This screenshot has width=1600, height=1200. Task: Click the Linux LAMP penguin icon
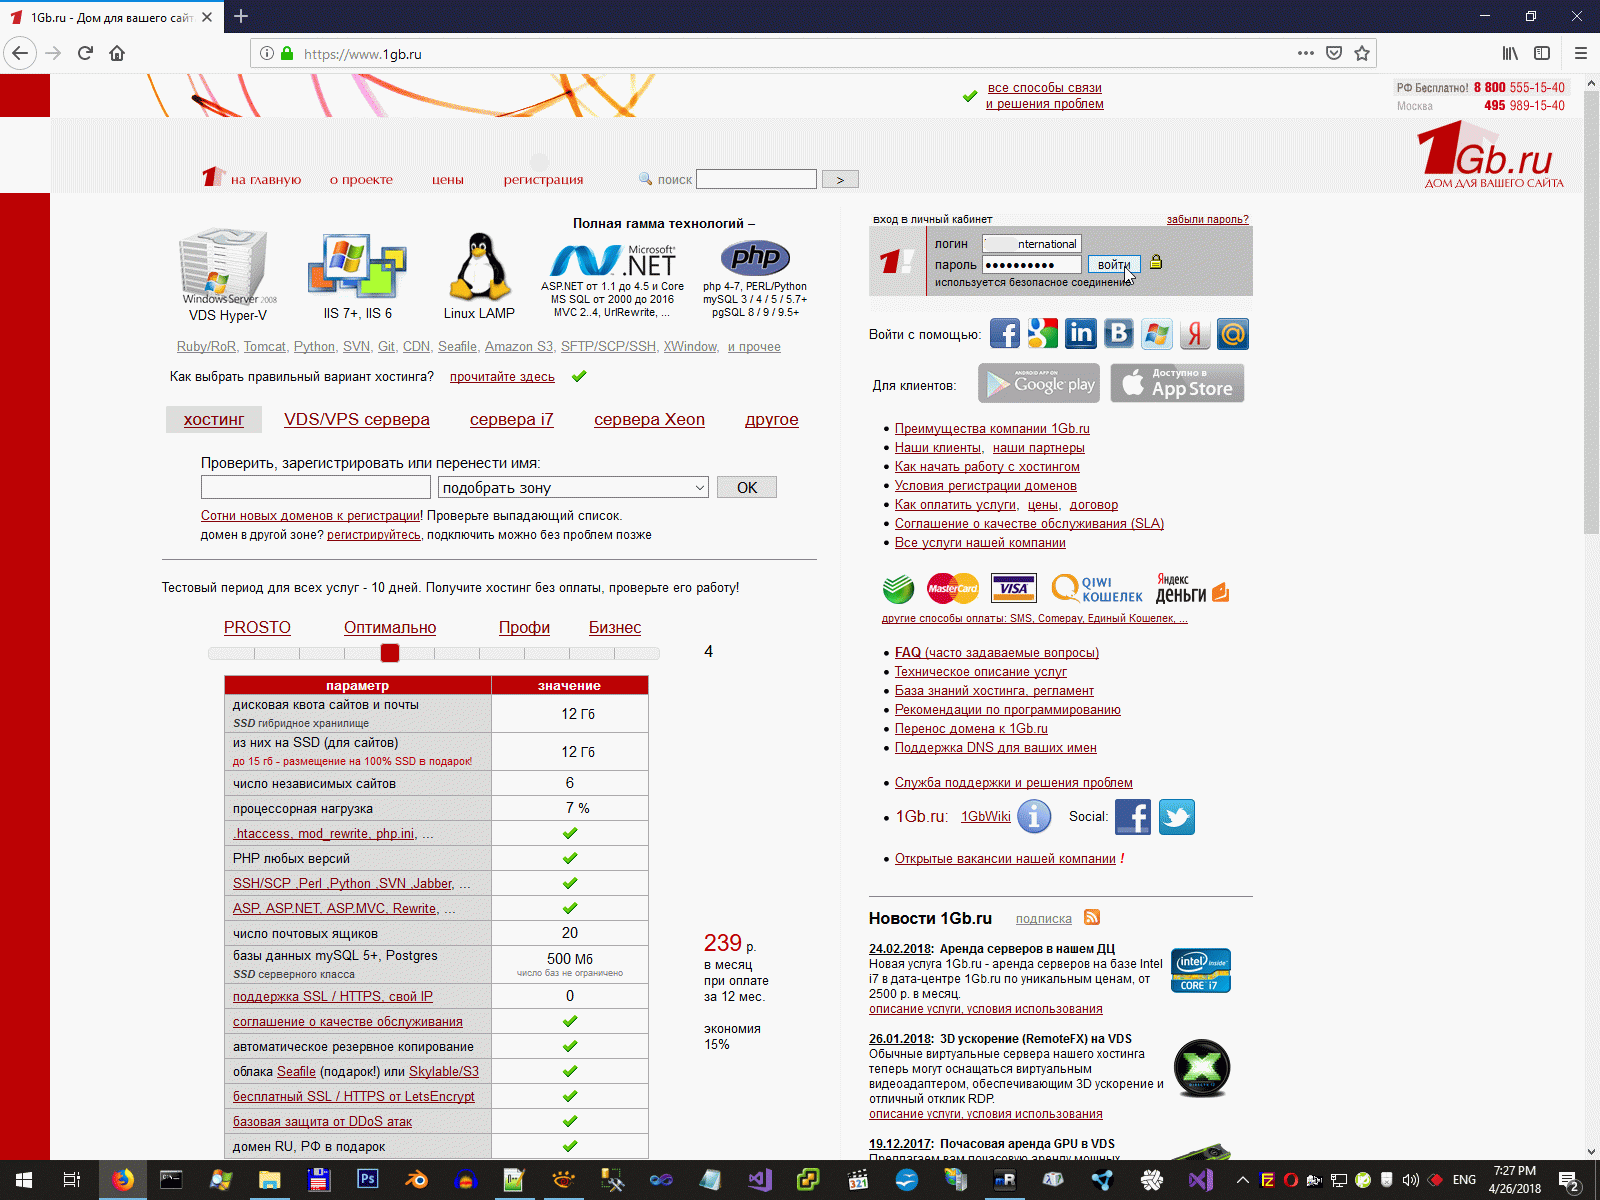click(480, 267)
